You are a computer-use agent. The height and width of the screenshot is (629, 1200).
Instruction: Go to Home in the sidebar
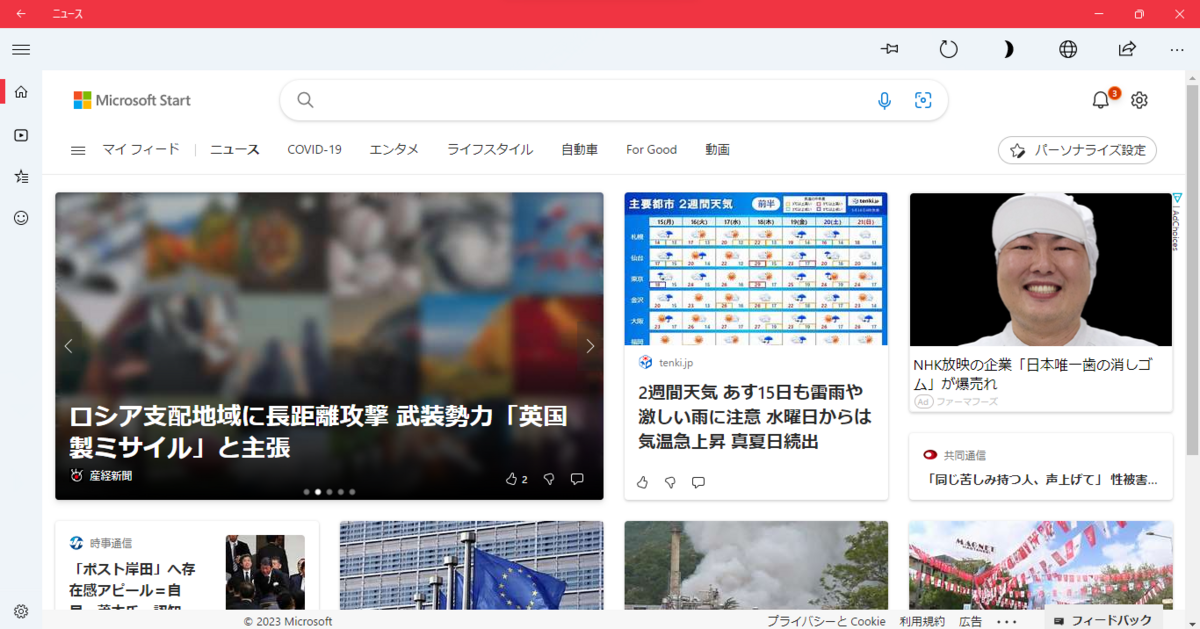click(x=21, y=92)
